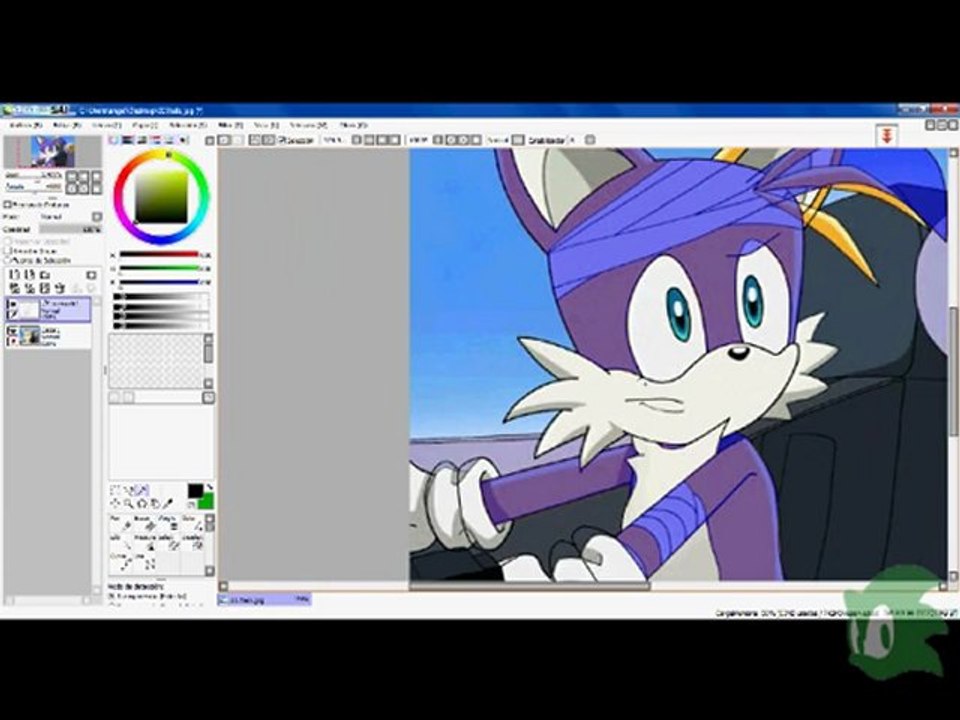960x720 pixels.
Task: Create a new layer folder
Action: click(45, 275)
